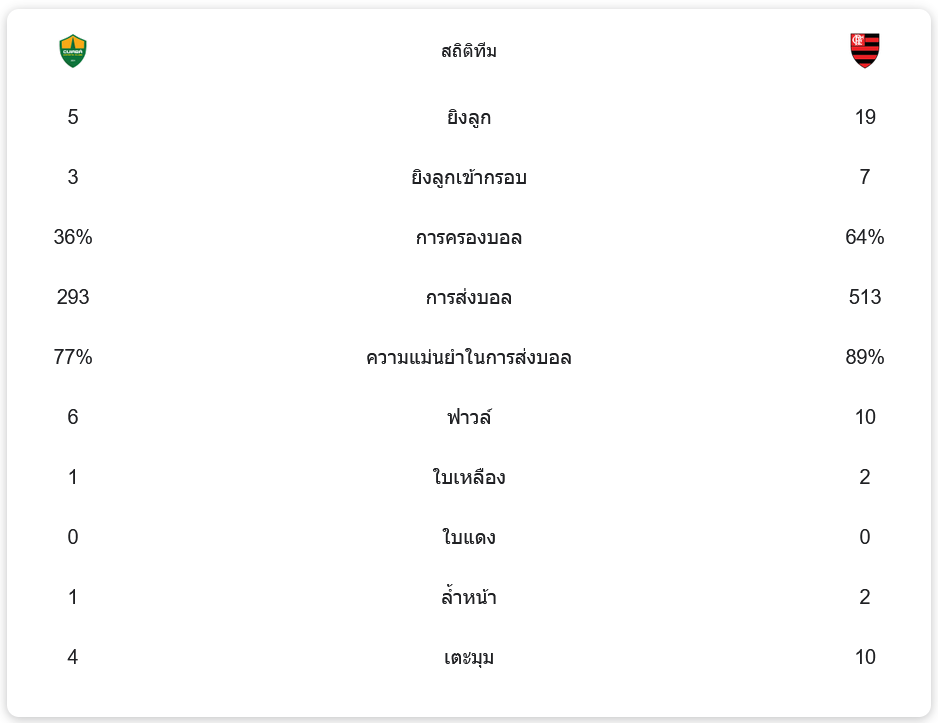Click Flamengo's 19 shots value
The width and height of the screenshot is (938, 723).
click(865, 117)
